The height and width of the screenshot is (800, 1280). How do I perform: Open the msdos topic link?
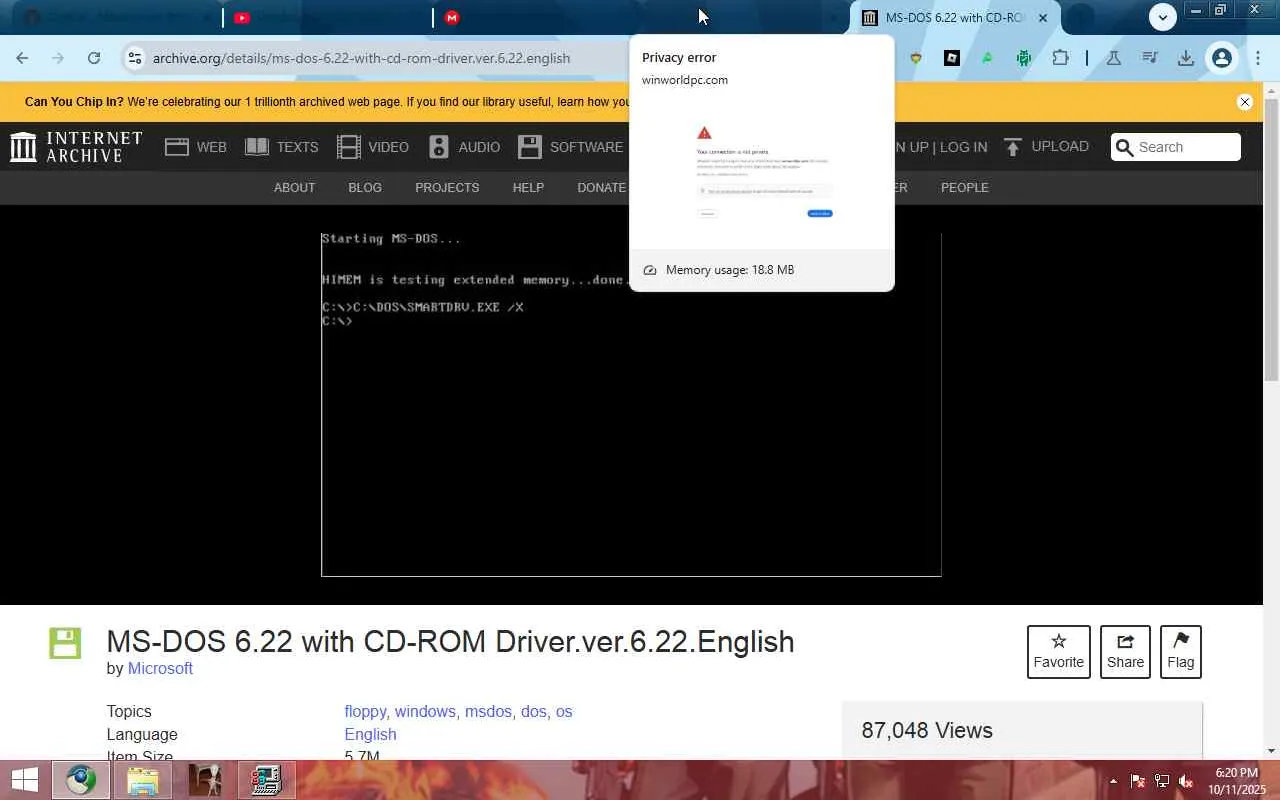pos(488,712)
